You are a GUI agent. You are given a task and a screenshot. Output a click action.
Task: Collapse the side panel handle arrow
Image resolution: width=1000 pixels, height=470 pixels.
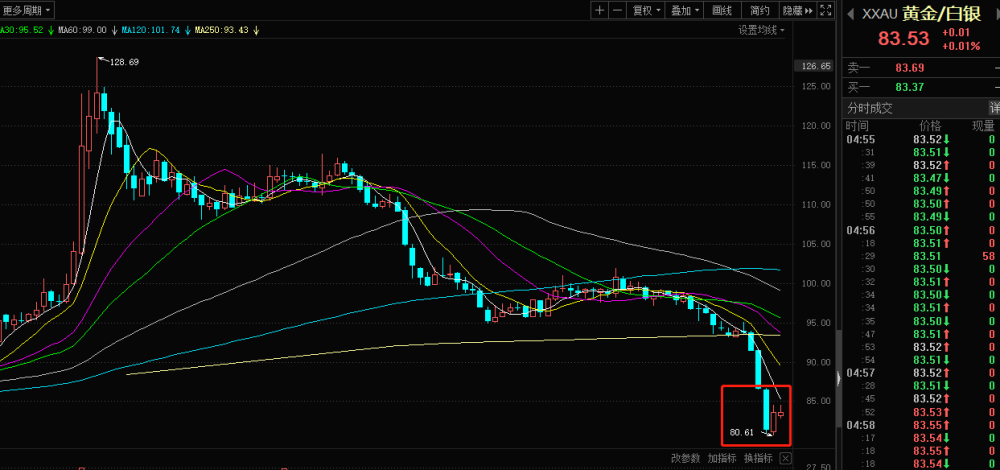coord(839,378)
